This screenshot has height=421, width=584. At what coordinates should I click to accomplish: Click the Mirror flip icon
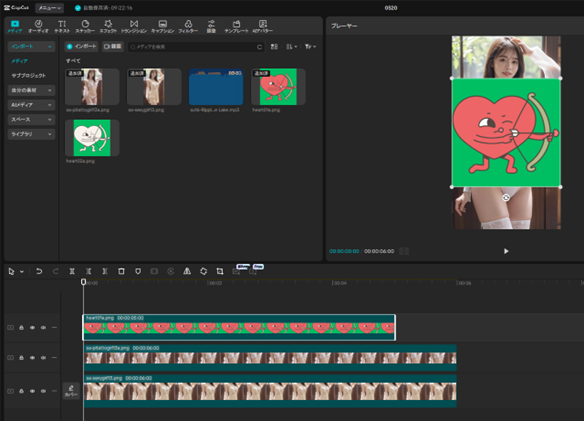point(187,271)
